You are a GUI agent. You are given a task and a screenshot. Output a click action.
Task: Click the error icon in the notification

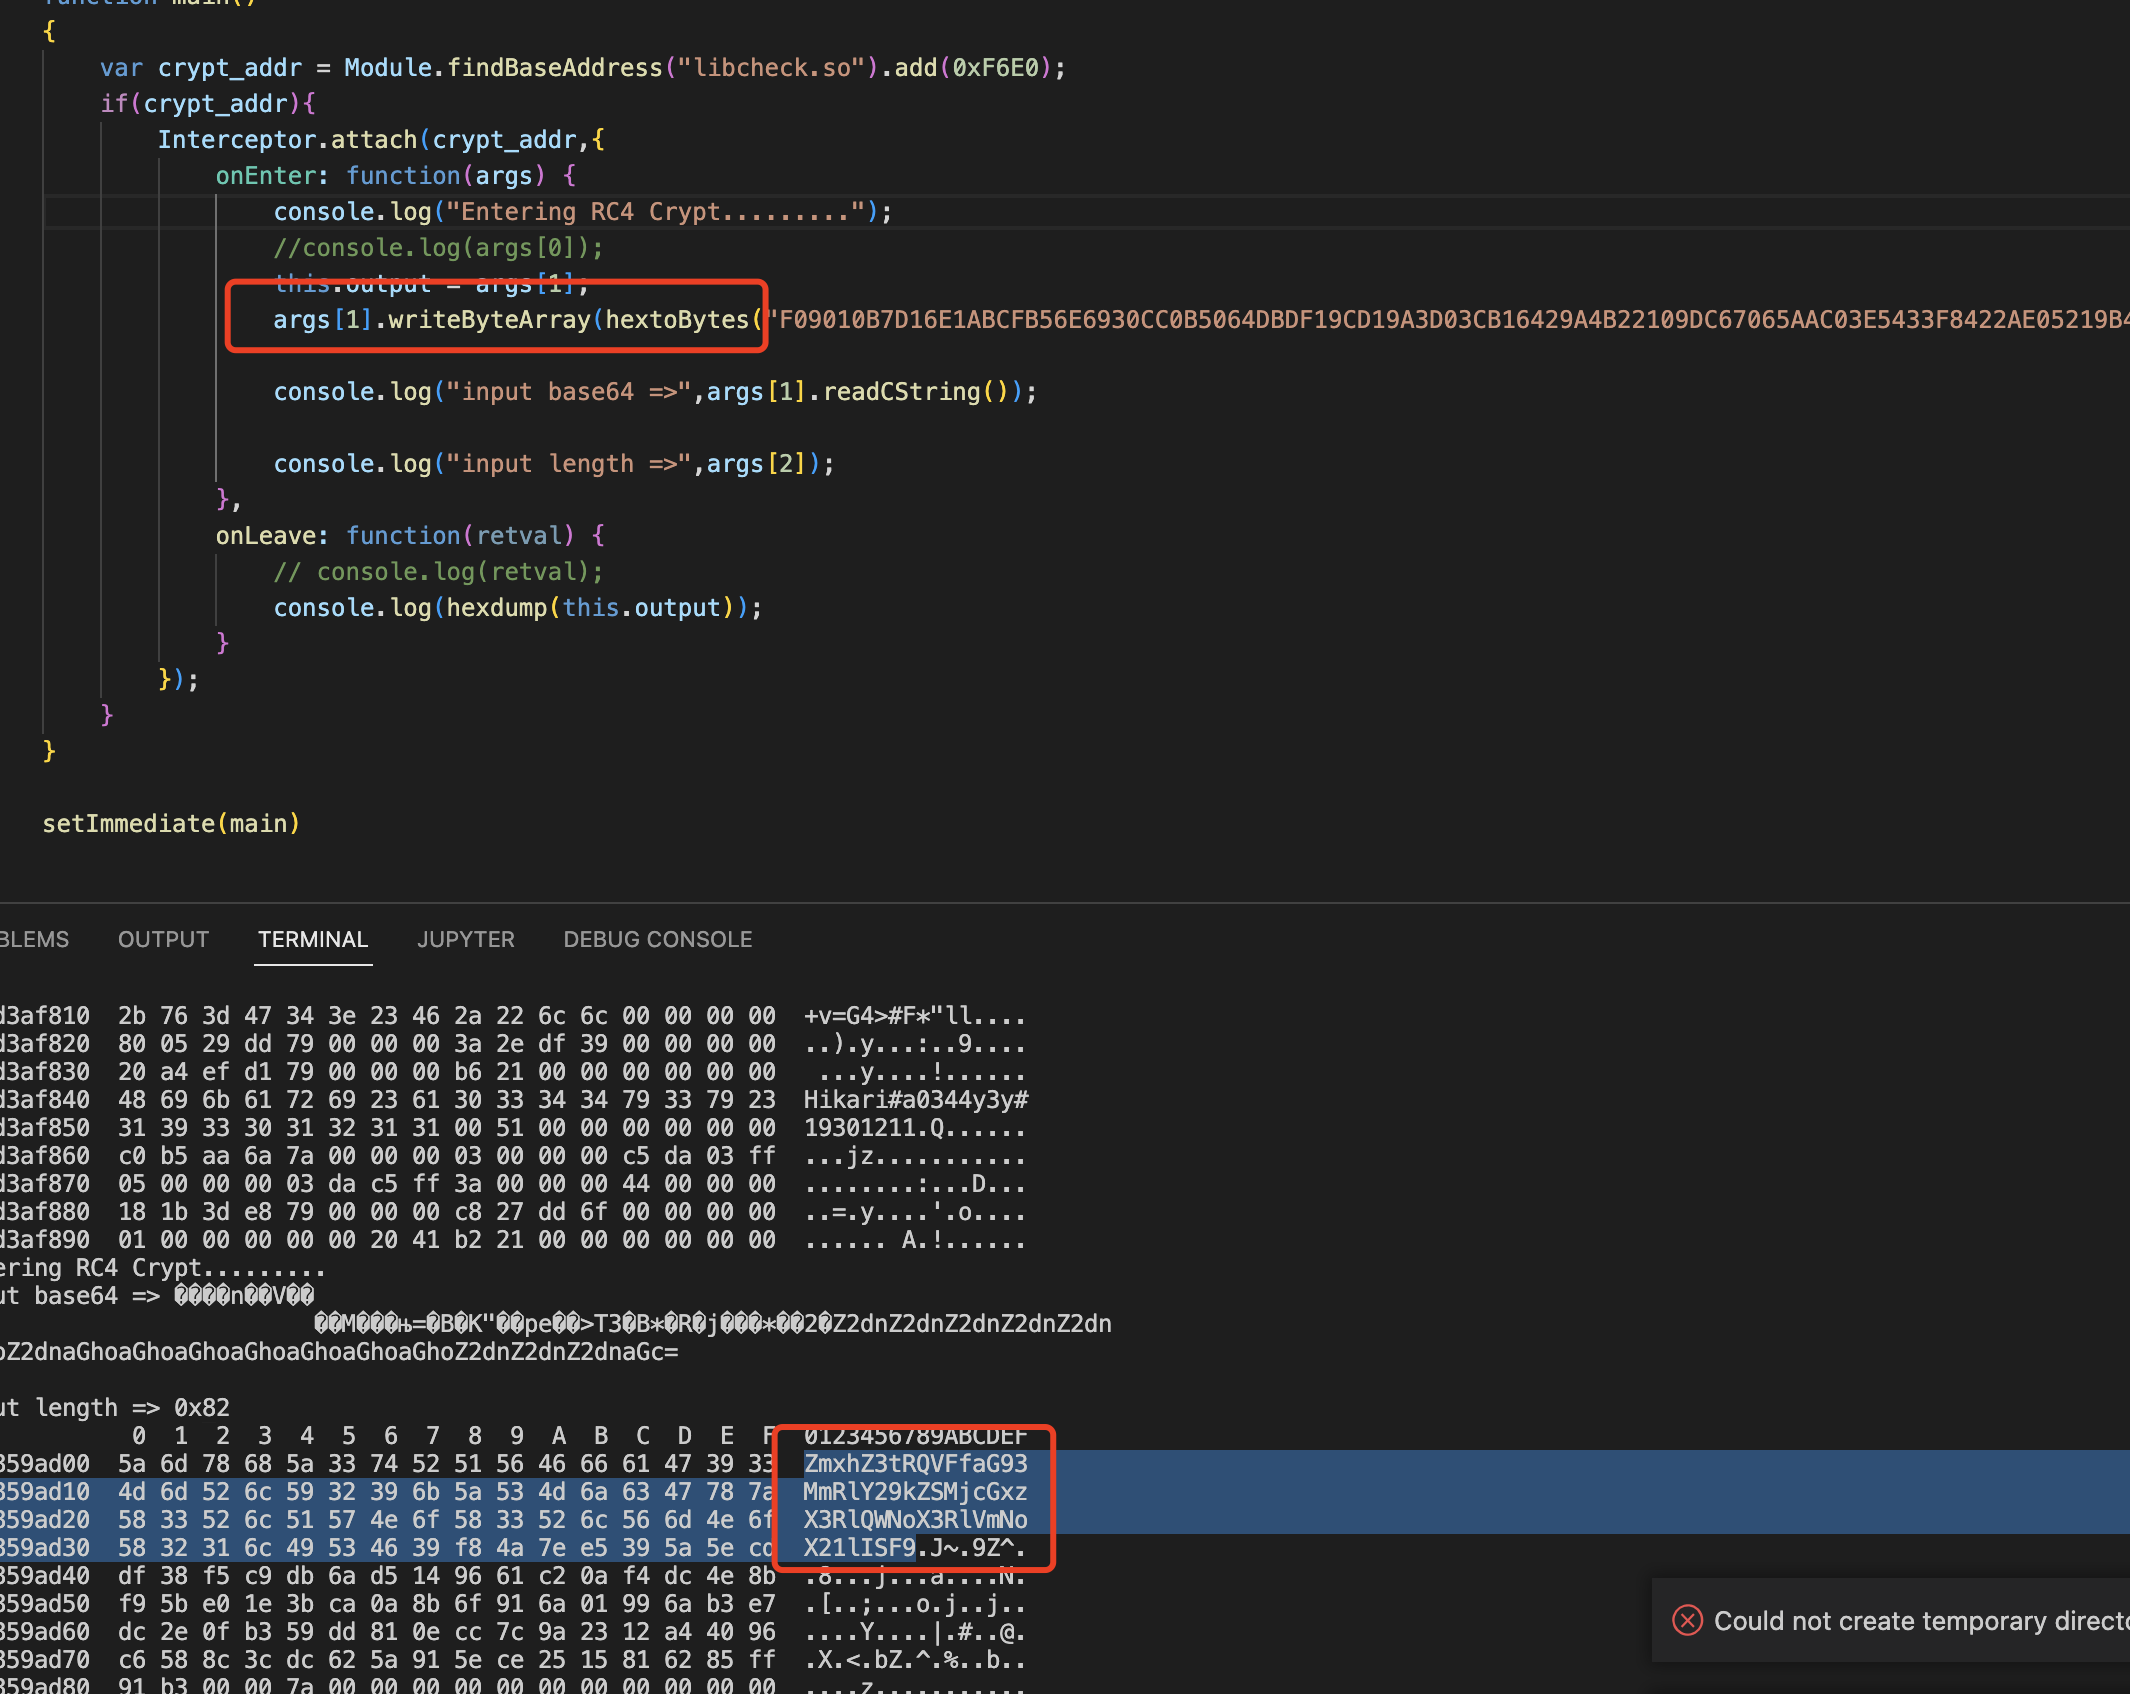[x=1687, y=1620]
